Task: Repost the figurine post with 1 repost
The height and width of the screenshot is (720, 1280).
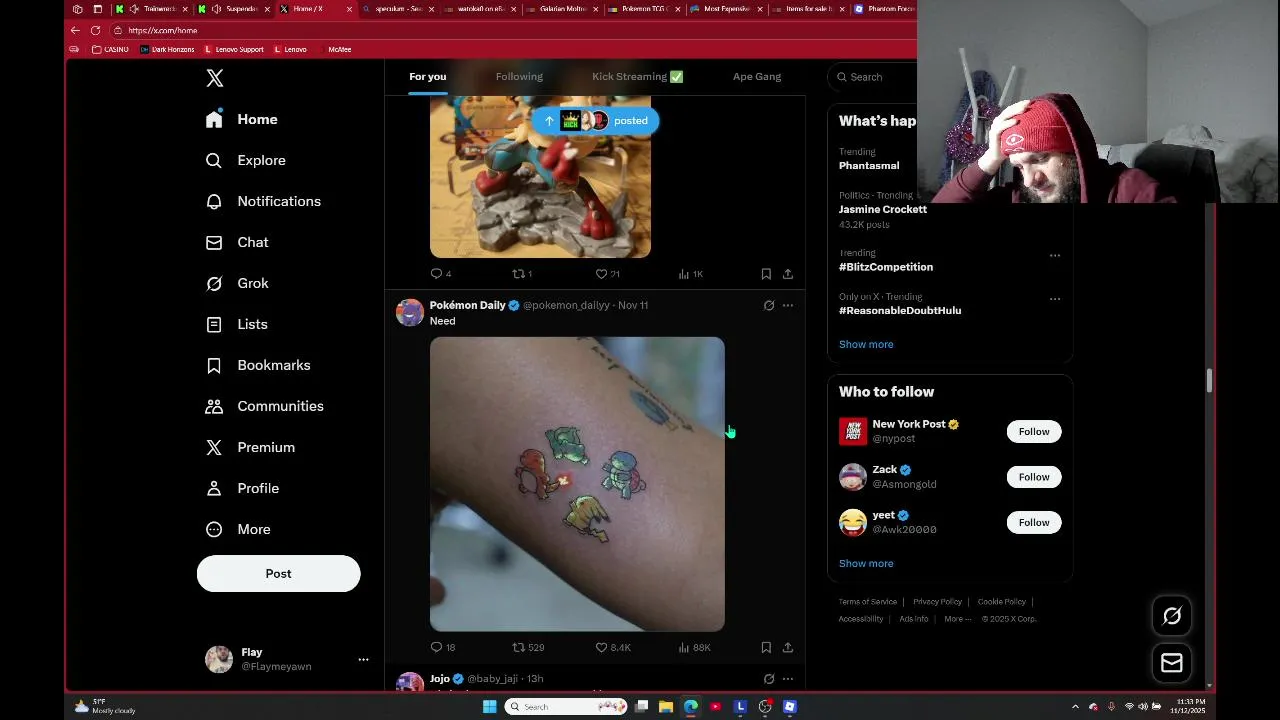Action: [x=522, y=273]
